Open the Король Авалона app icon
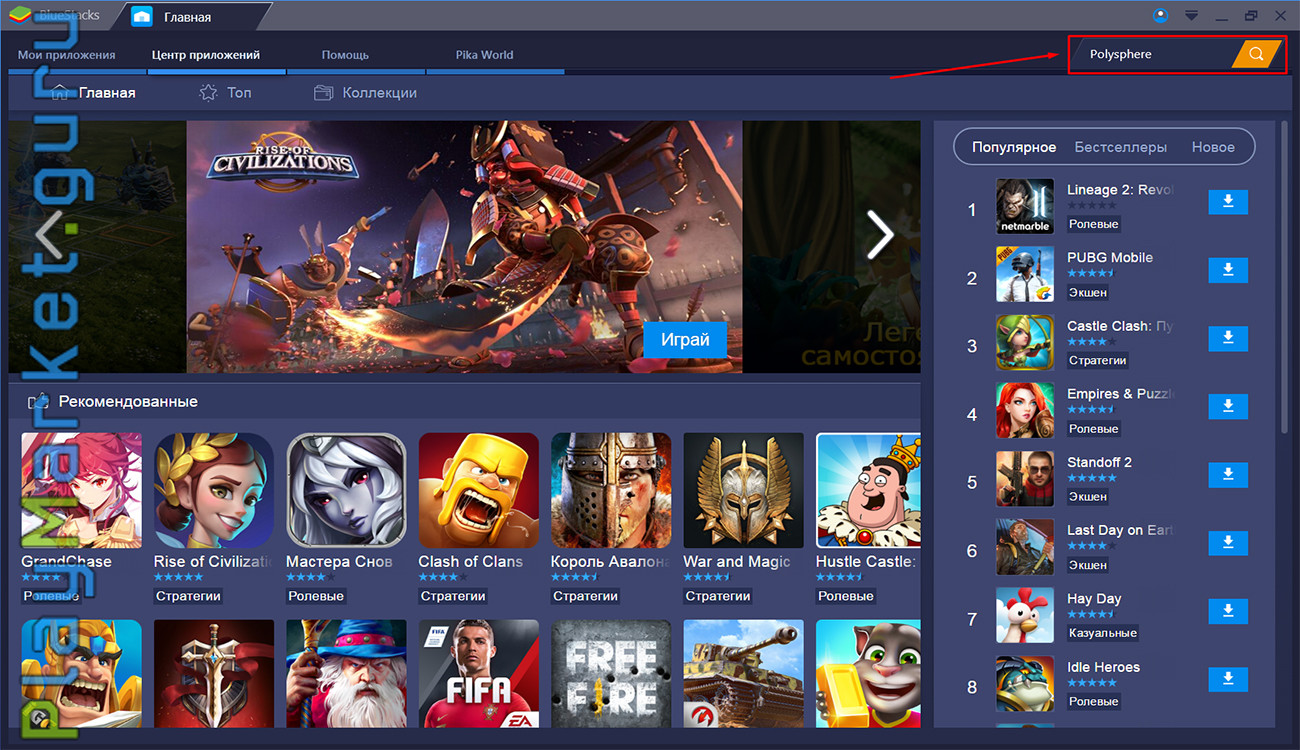This screenshot has height=750, width=1300. click(611, 492)
